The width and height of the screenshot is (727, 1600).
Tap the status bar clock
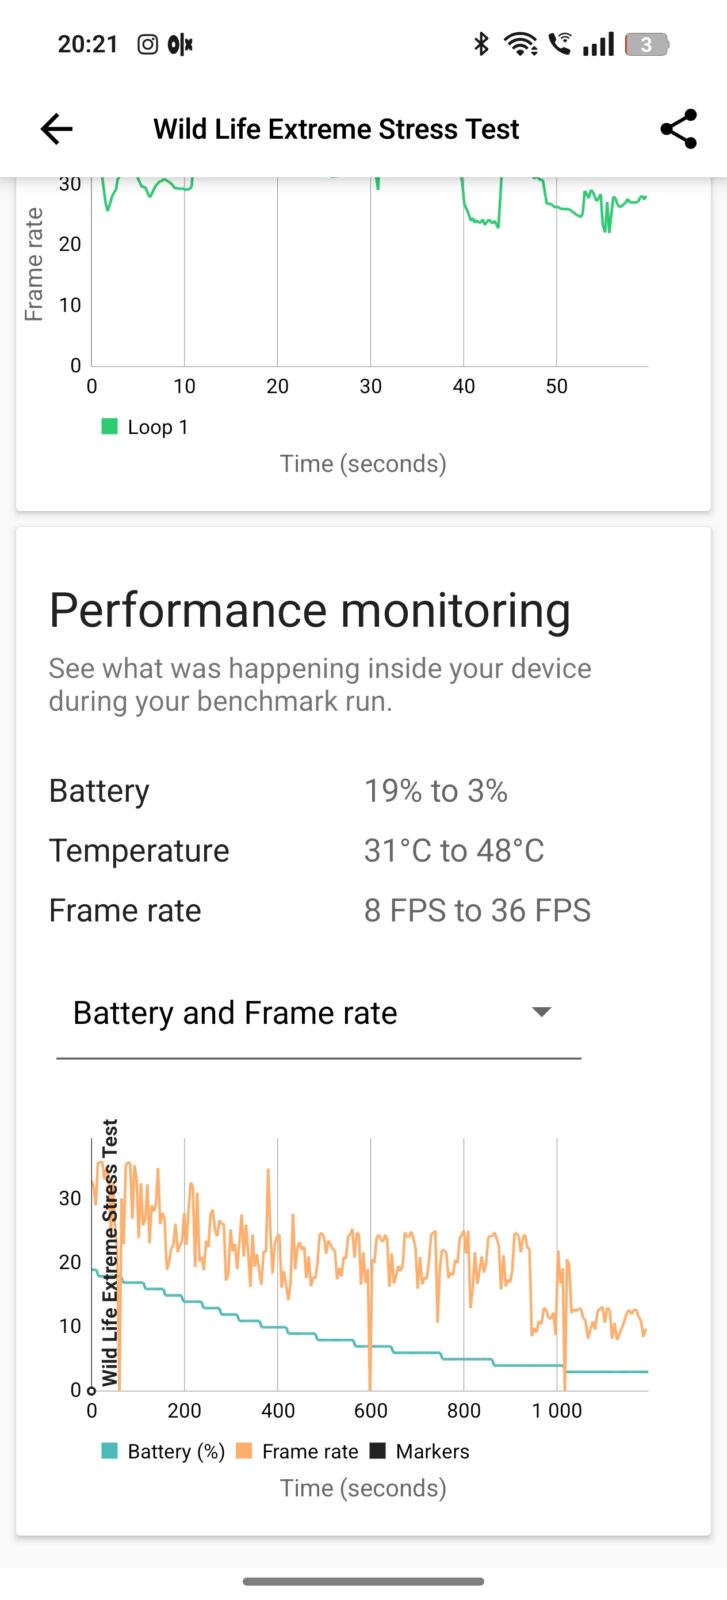coord(88,44)
